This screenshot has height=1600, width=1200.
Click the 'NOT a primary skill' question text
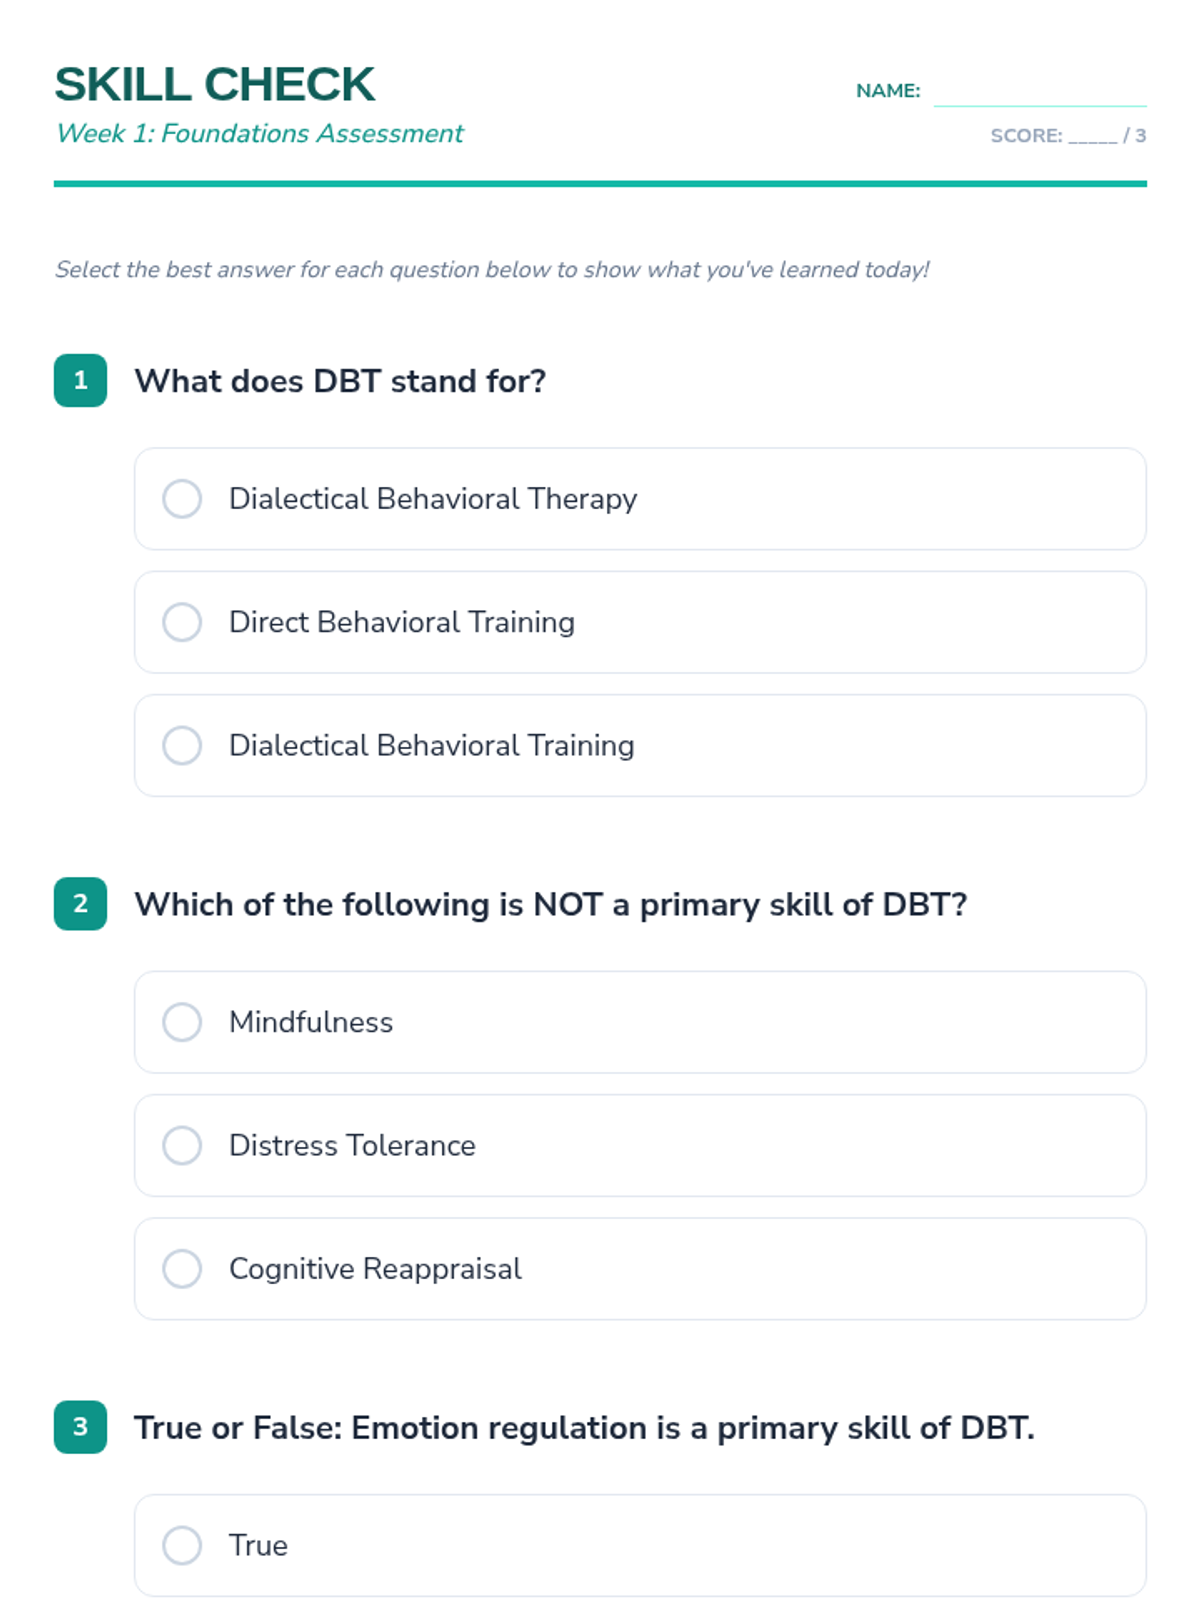(x=550, y=904)
